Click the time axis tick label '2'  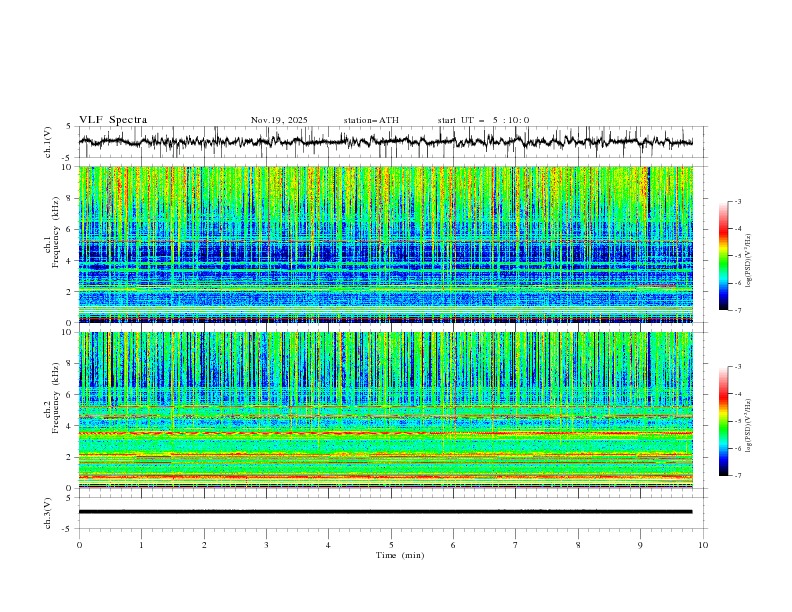tap(204, 545)
